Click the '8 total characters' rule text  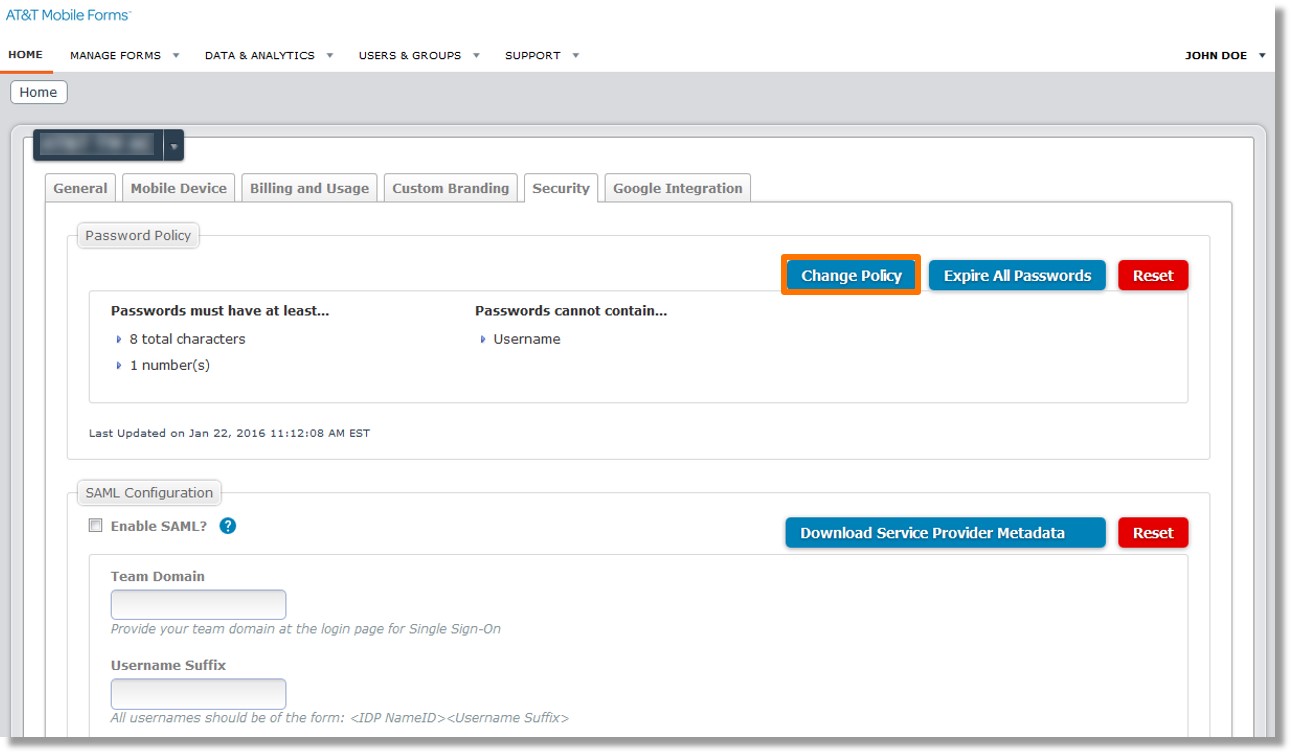187,339
